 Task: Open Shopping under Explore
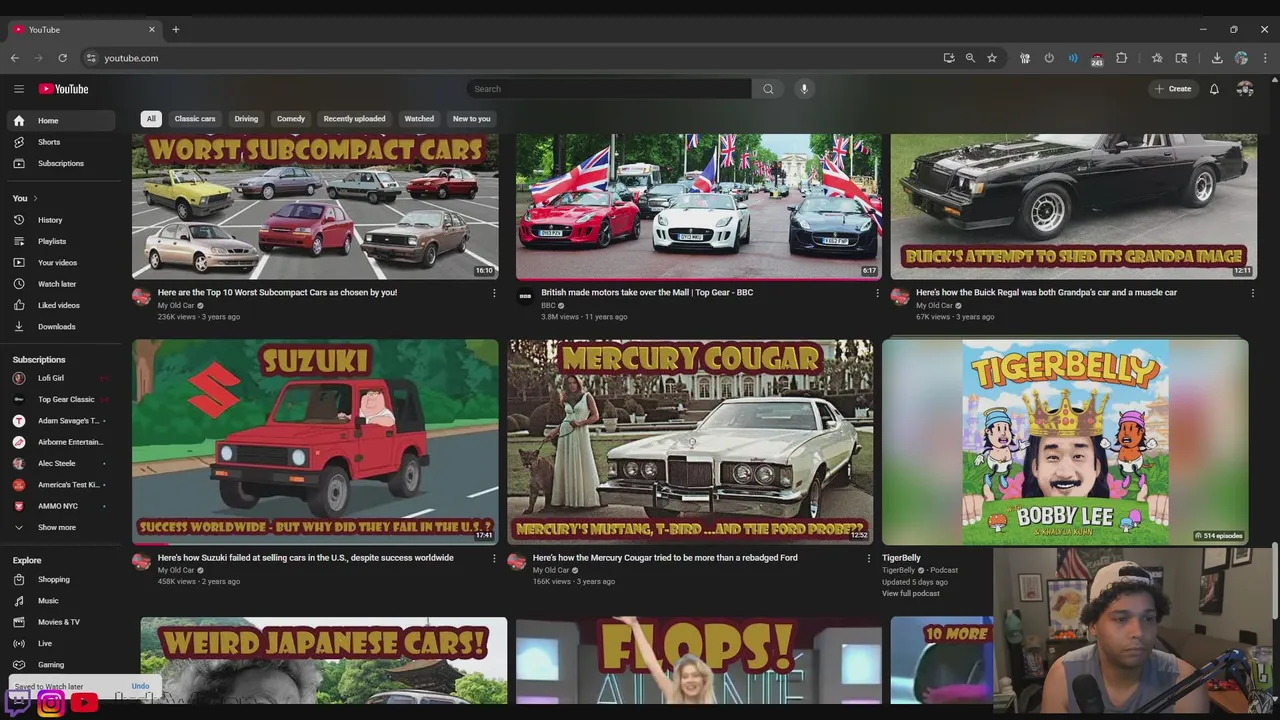click(x=62, y=579)
